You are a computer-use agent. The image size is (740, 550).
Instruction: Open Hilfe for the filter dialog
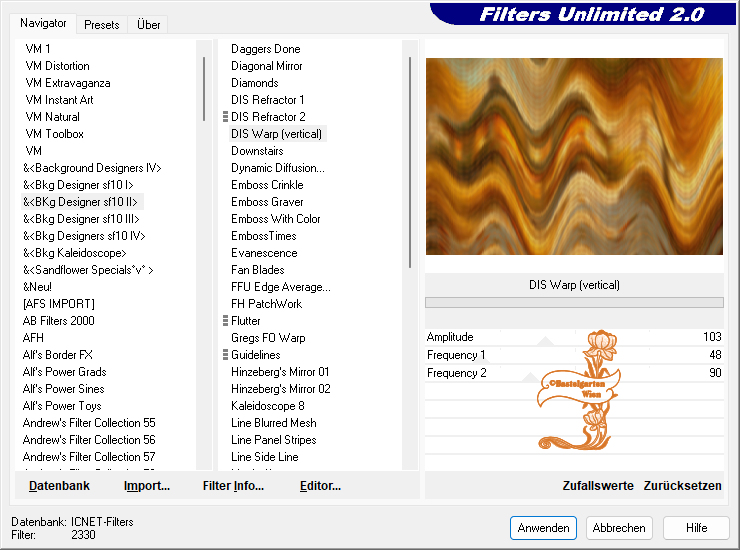697,528
